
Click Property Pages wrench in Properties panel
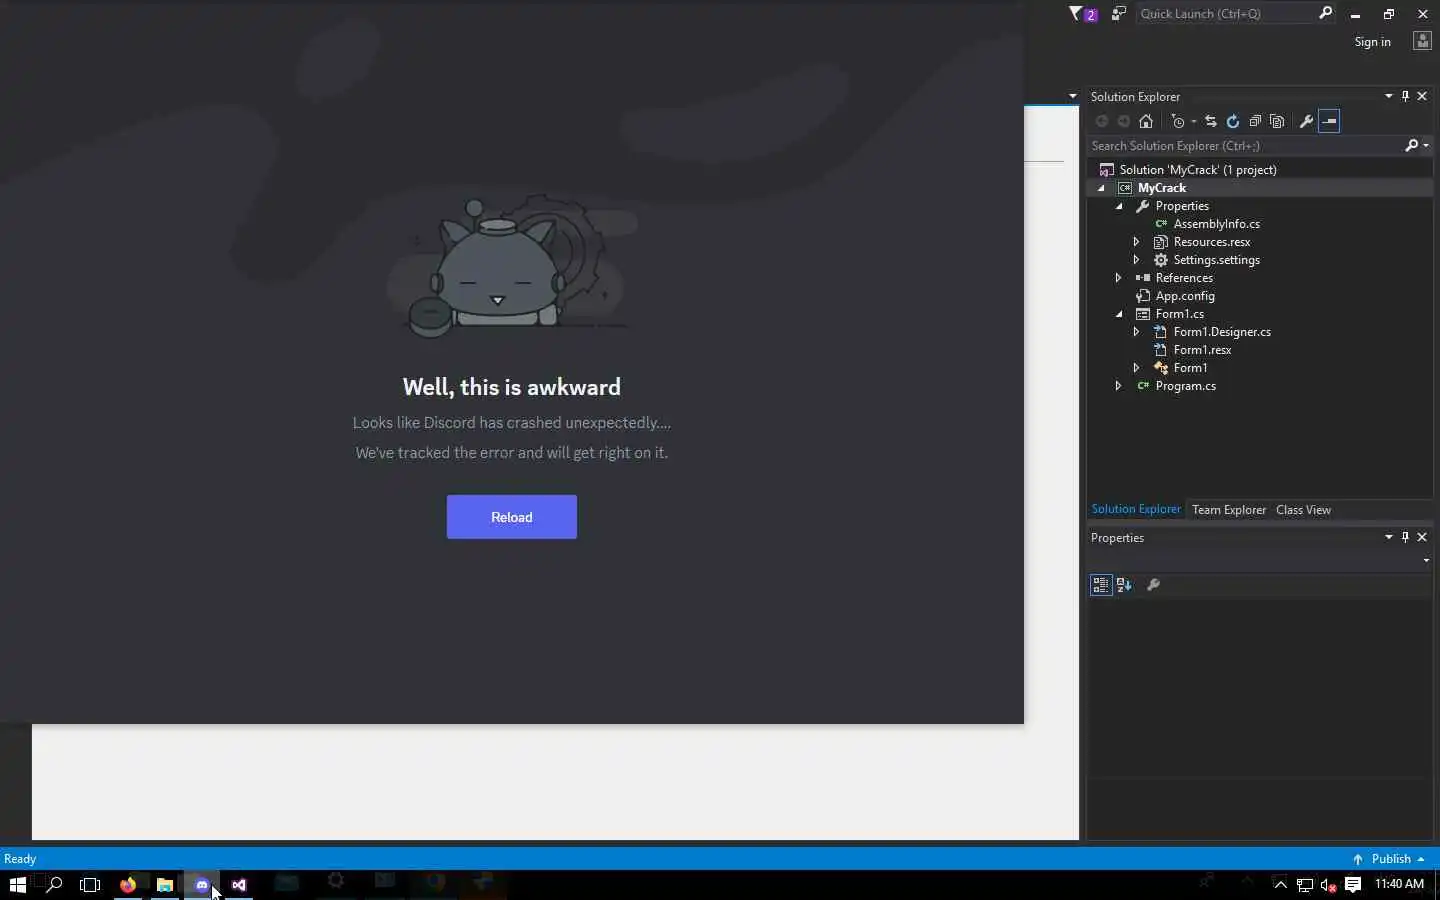tap(1153, 585)
